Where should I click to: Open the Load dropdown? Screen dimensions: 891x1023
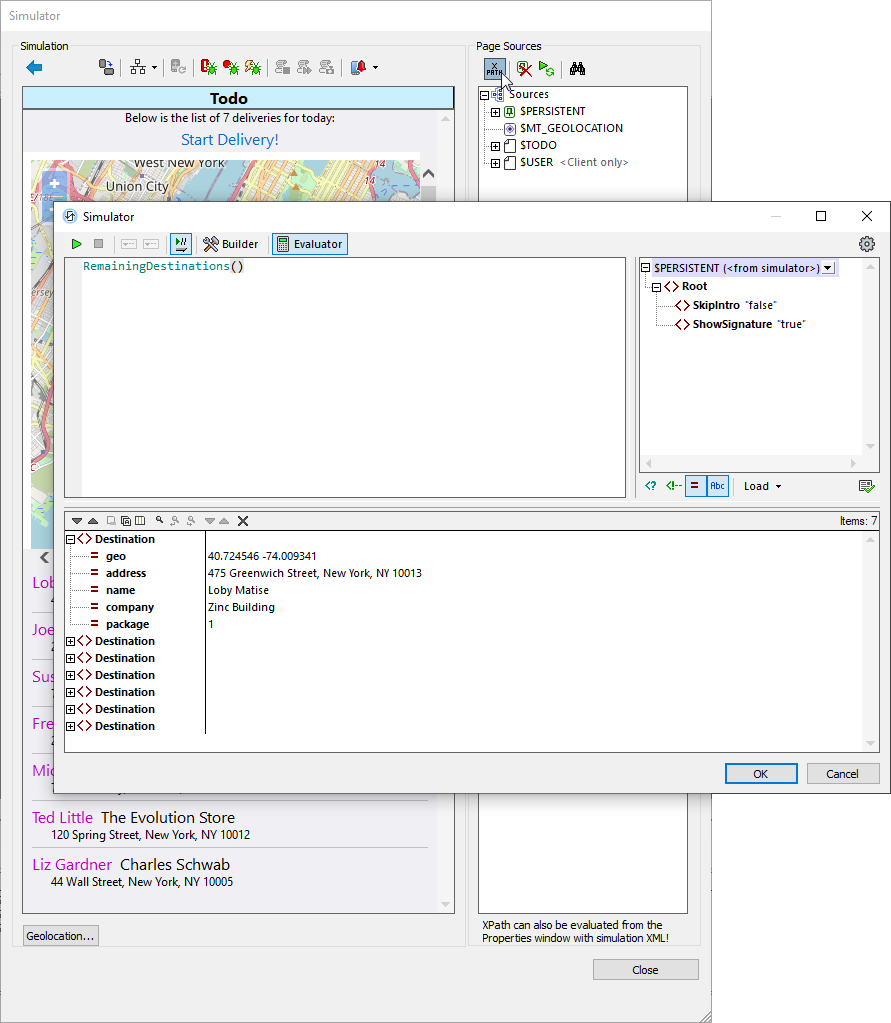click(762, 486)
